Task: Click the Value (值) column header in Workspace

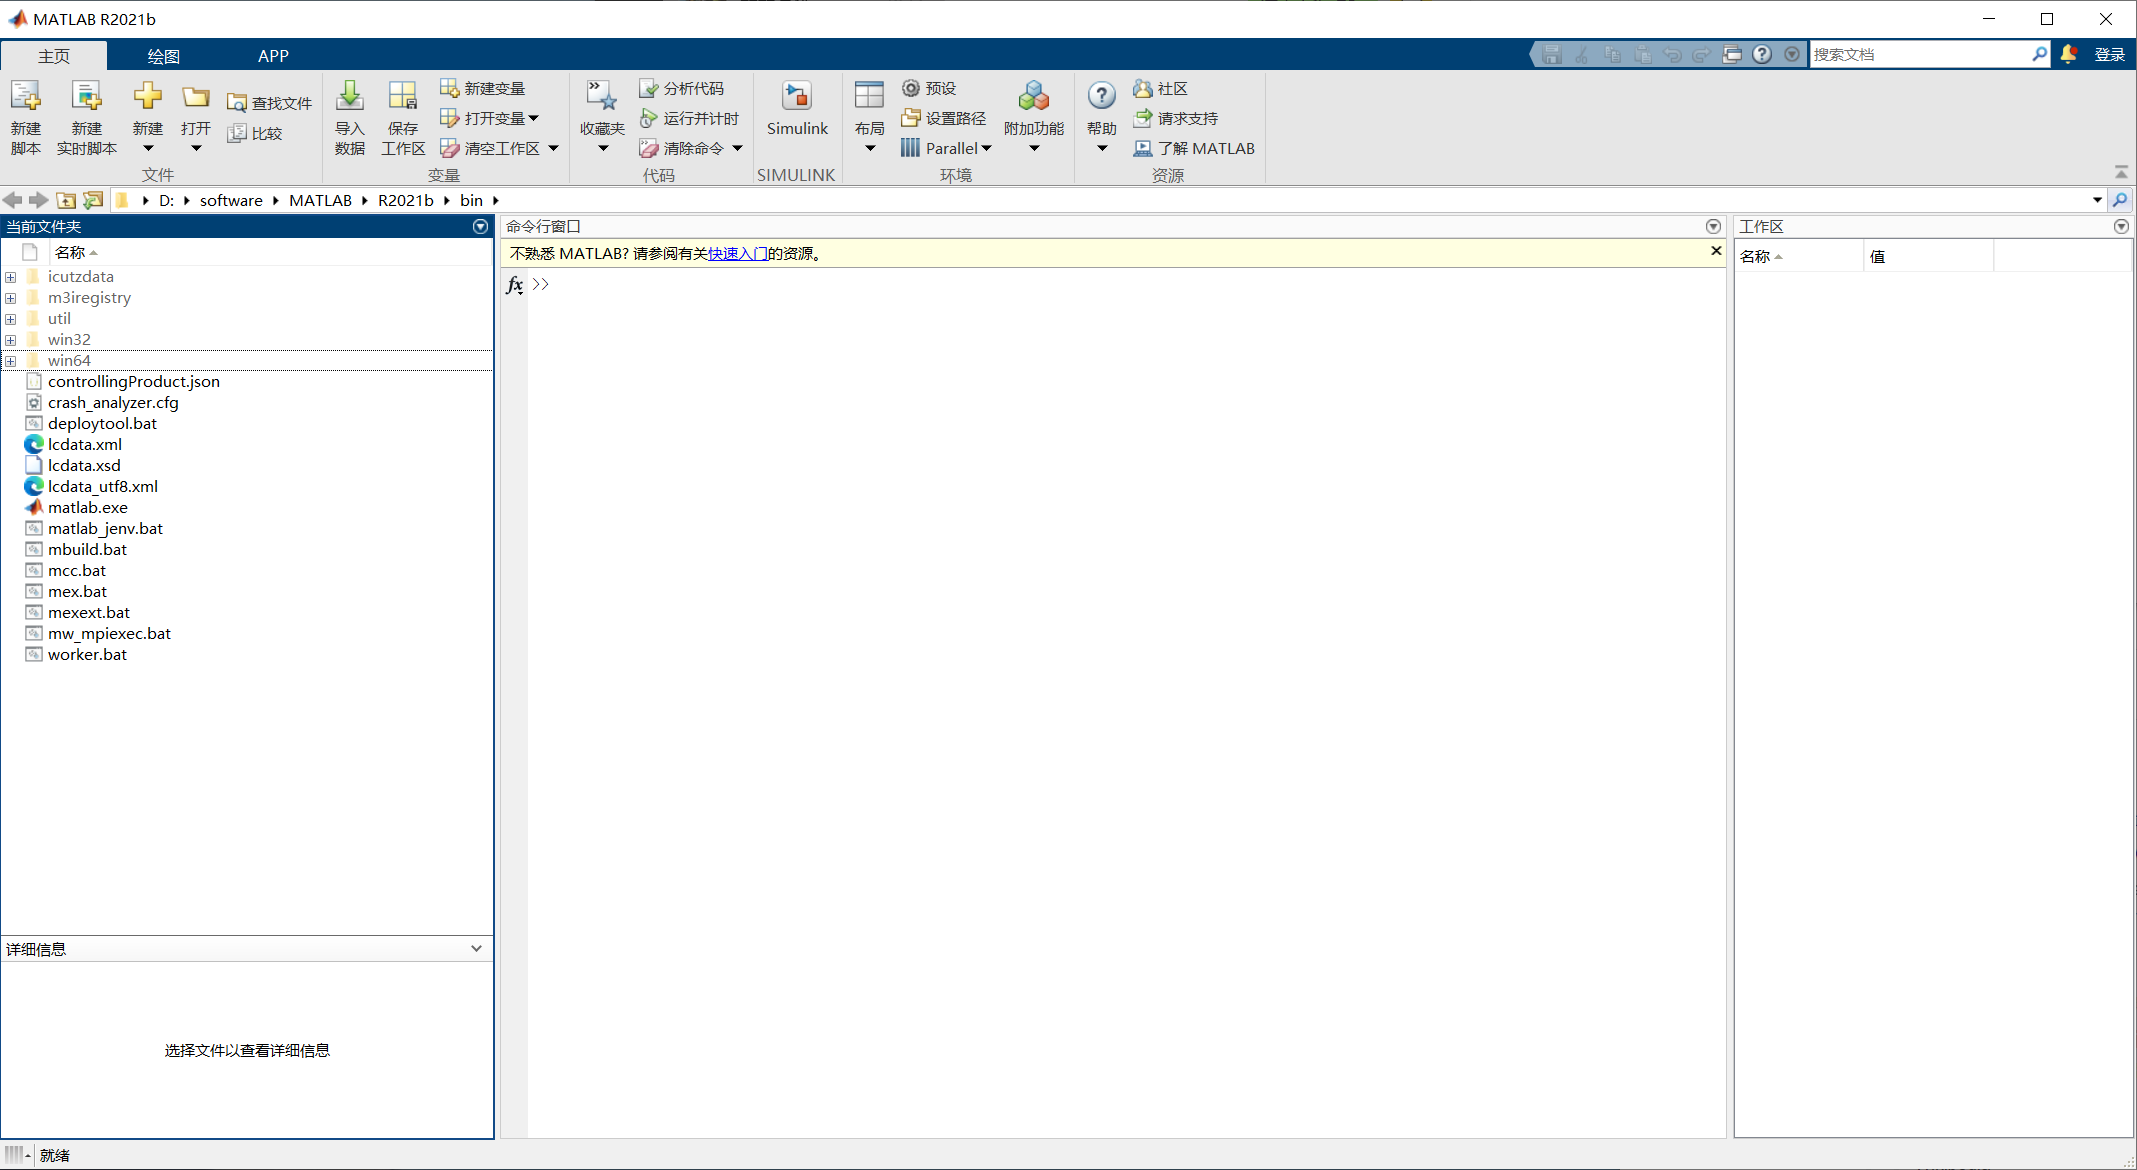Action: (1928, 256)
